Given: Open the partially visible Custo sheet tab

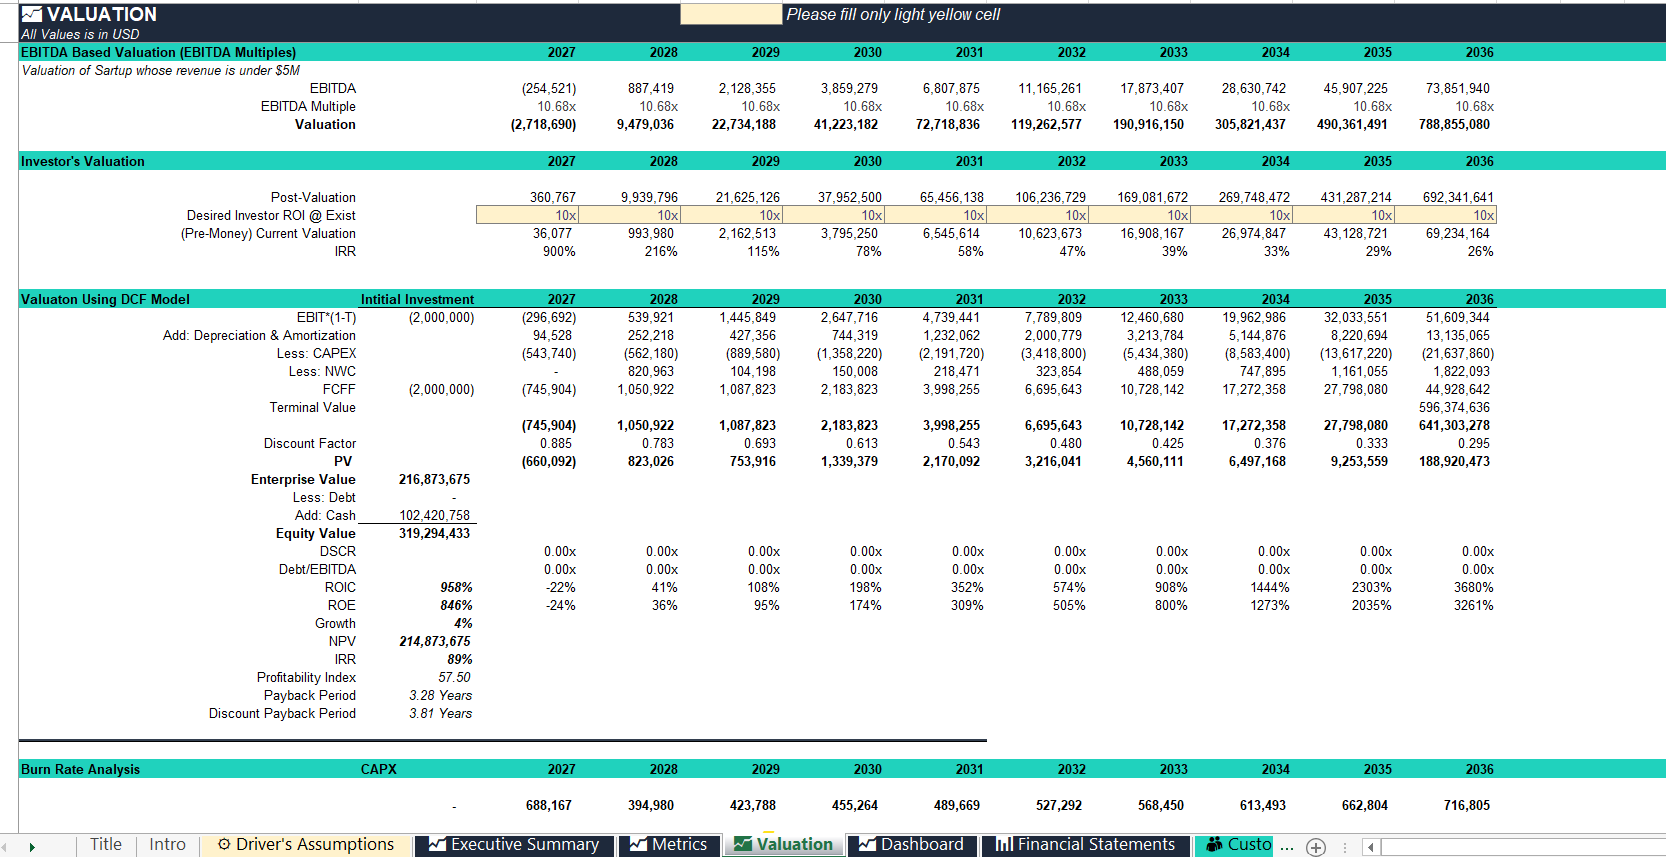Looking at the screenshot, I should [x=1235, y=845].
